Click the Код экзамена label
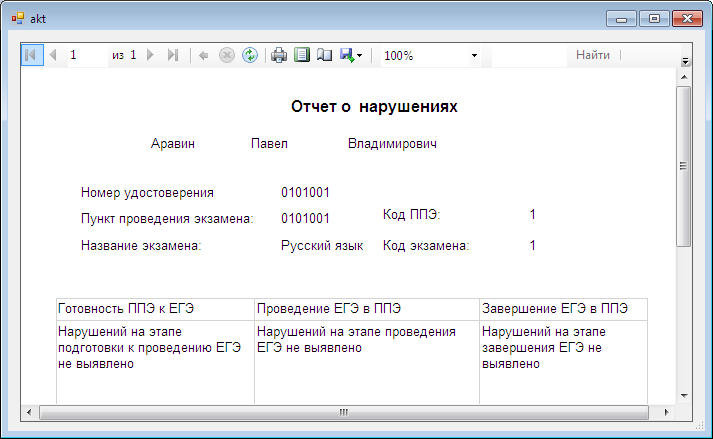 click(x=426, y=246)
